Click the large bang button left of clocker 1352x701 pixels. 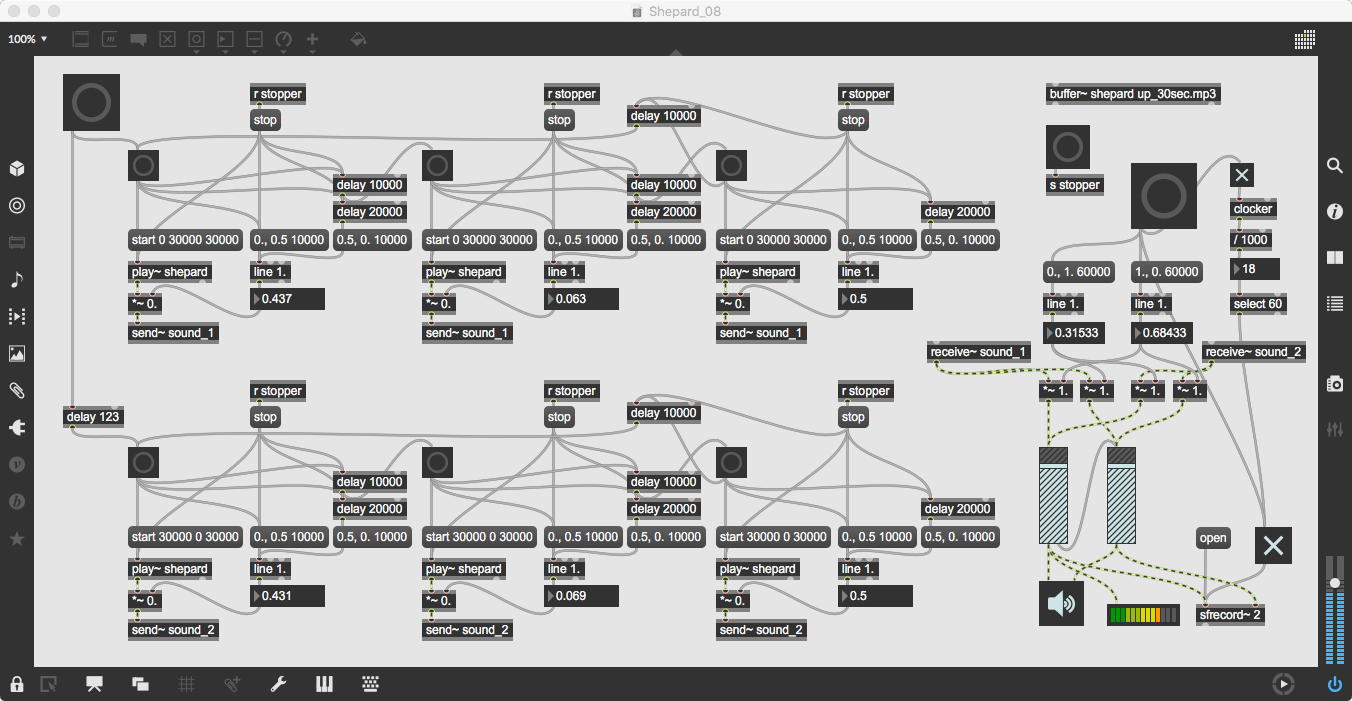(x=1164, y=196)
